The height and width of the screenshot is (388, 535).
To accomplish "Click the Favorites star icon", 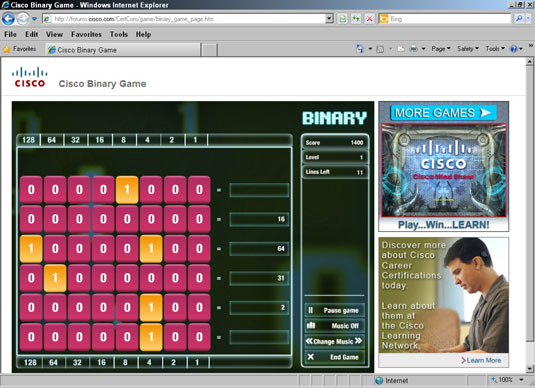I will (6, 49).
